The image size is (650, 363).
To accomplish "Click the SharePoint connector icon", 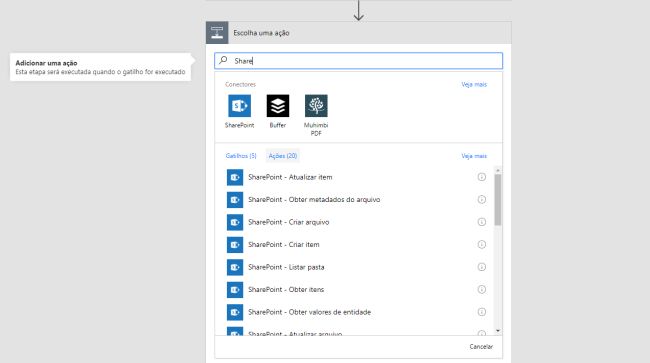I will (239, 106).
